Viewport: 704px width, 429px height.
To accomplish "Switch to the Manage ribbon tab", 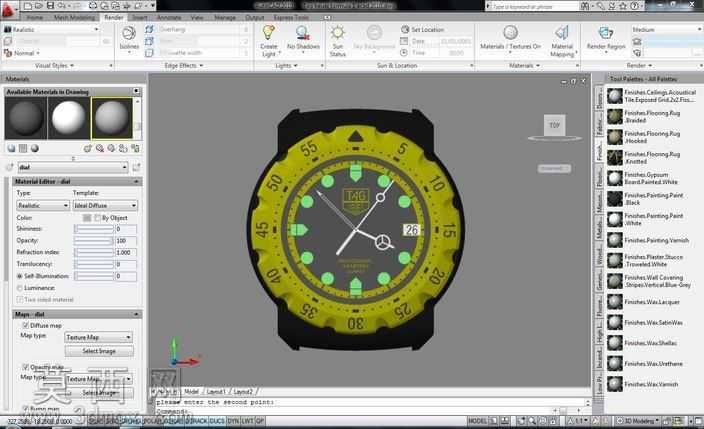I will (225, 18).
